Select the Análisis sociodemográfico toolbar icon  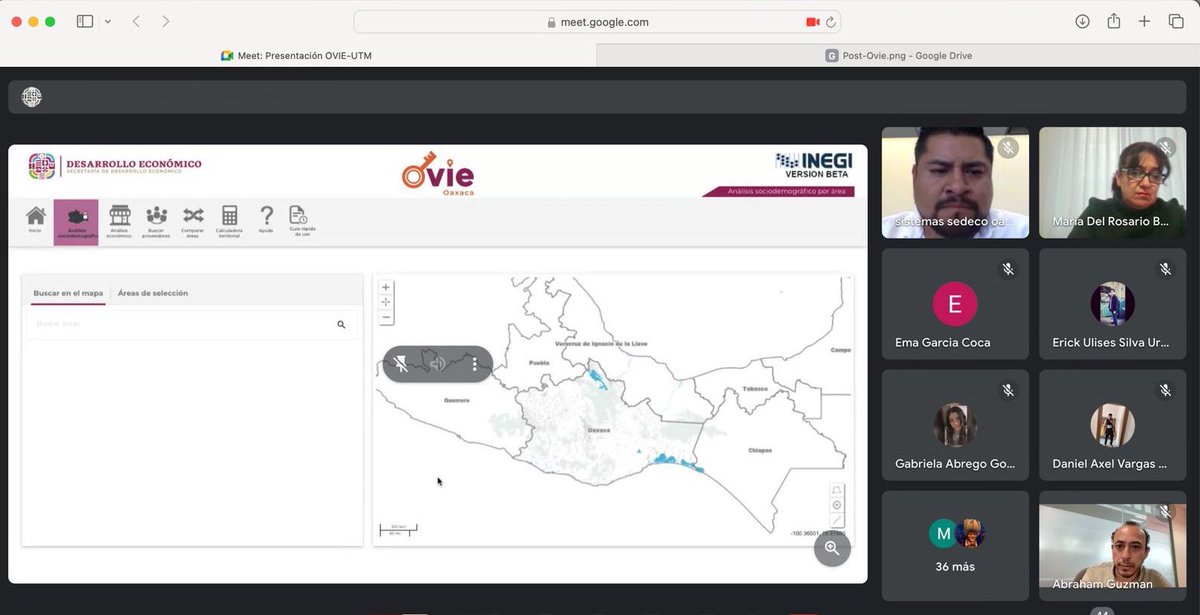[76, 221]
